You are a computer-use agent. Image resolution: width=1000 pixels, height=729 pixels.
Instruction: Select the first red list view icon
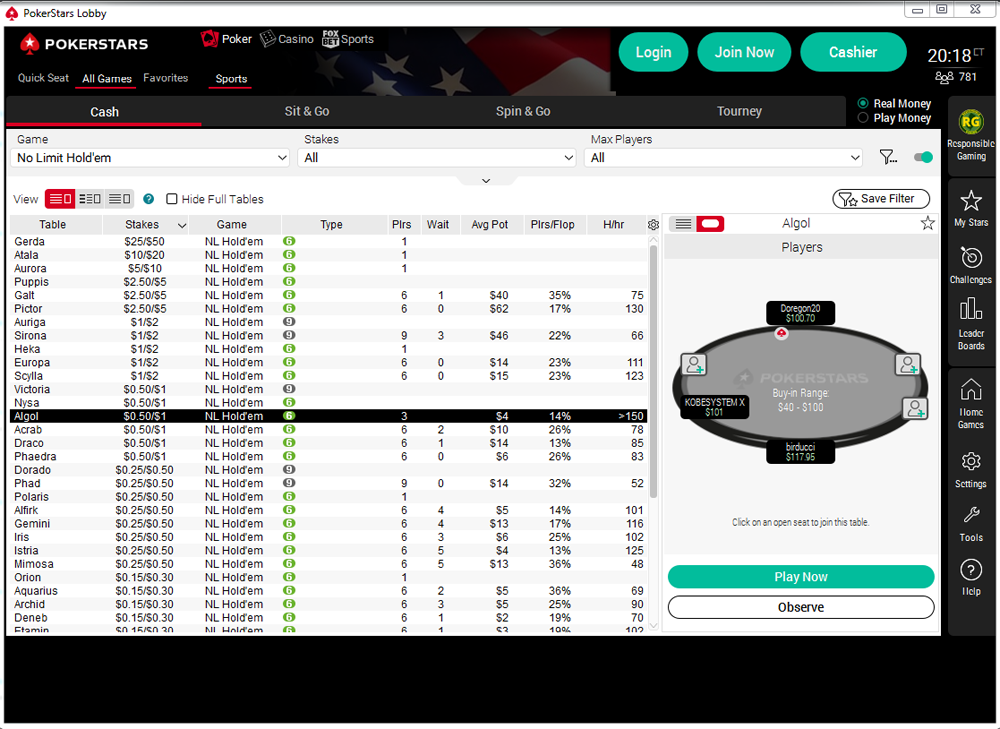click(60, 199)
